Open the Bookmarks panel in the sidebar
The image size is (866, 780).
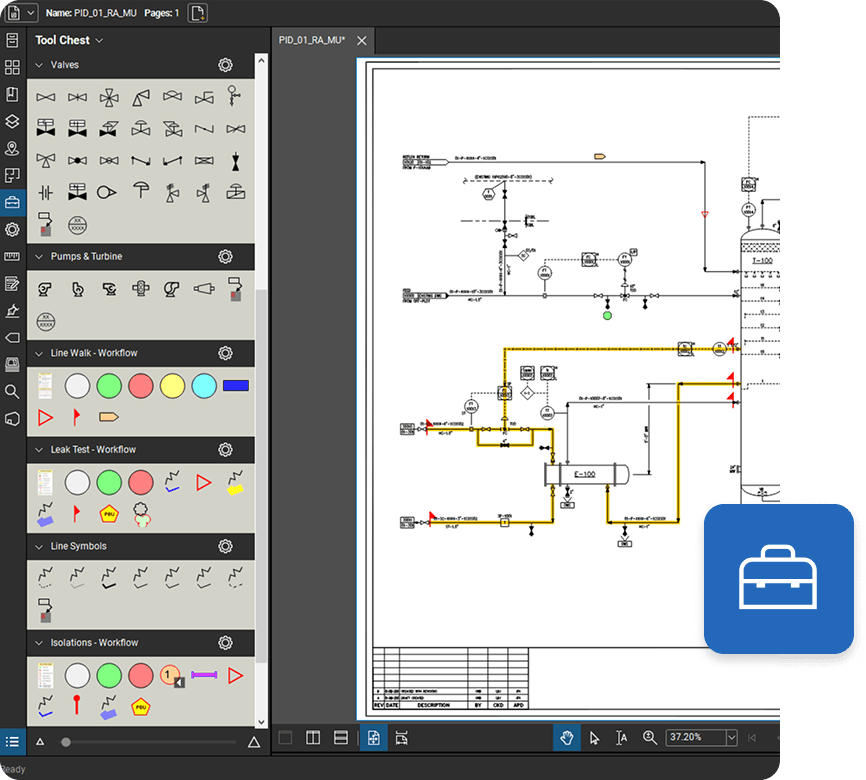(x=12, y=93)
